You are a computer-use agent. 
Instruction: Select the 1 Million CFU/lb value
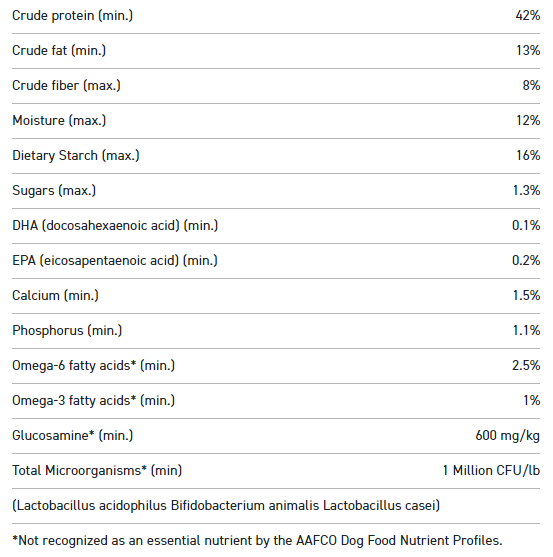tap(491, 470)
